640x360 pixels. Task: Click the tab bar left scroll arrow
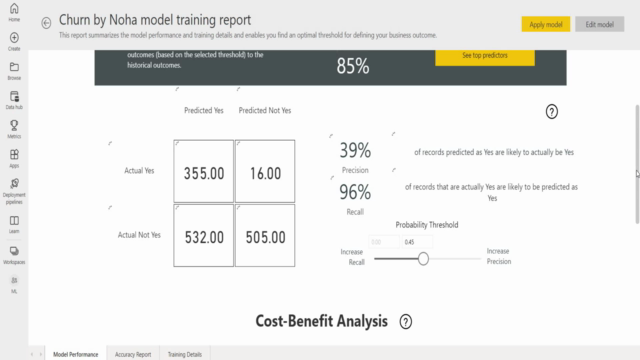click(32, 354)
